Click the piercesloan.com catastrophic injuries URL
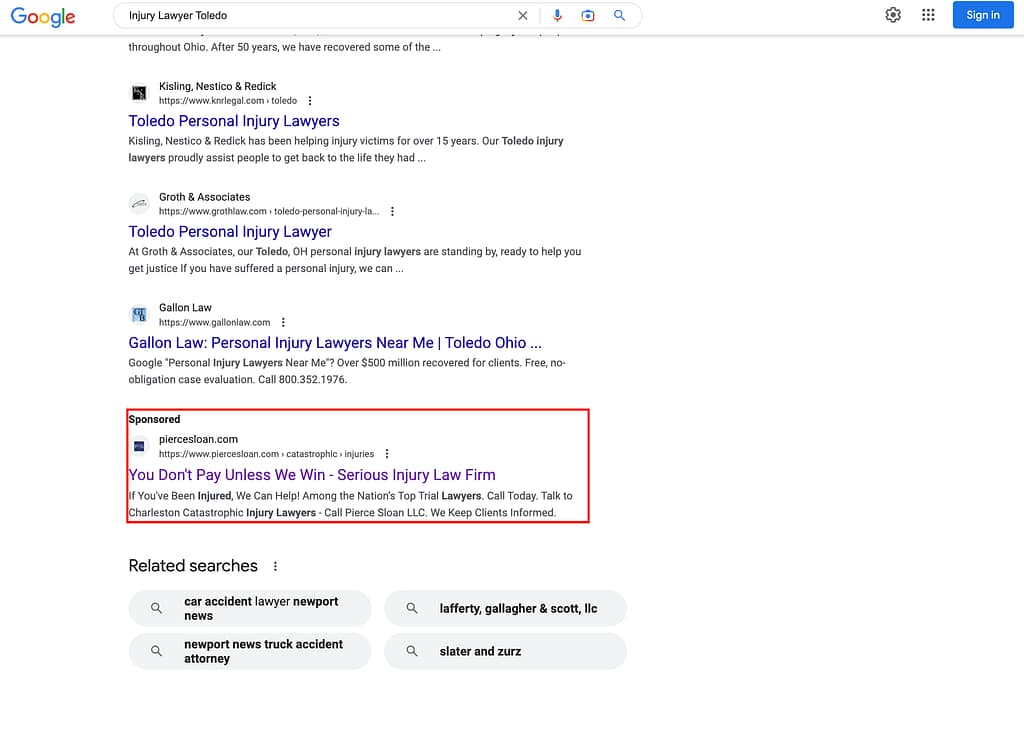This screenshot has height=745, width=1024. click(x=266, y=454)
